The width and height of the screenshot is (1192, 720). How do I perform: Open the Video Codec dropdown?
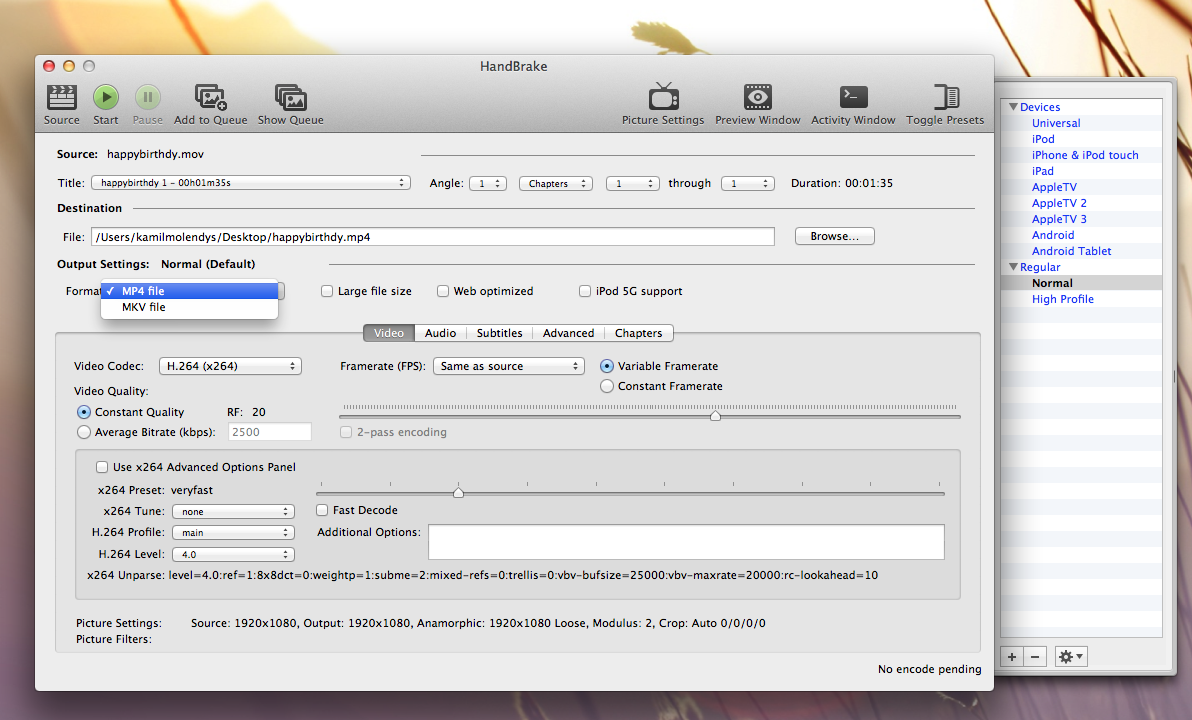pyautogui.click(x=230, y=366)
